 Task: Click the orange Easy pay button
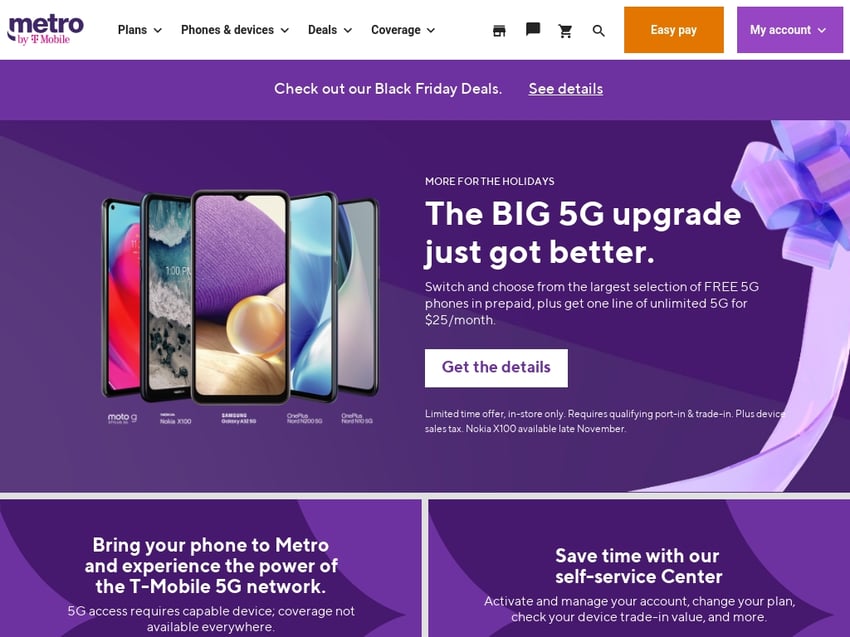click(673, 30)
